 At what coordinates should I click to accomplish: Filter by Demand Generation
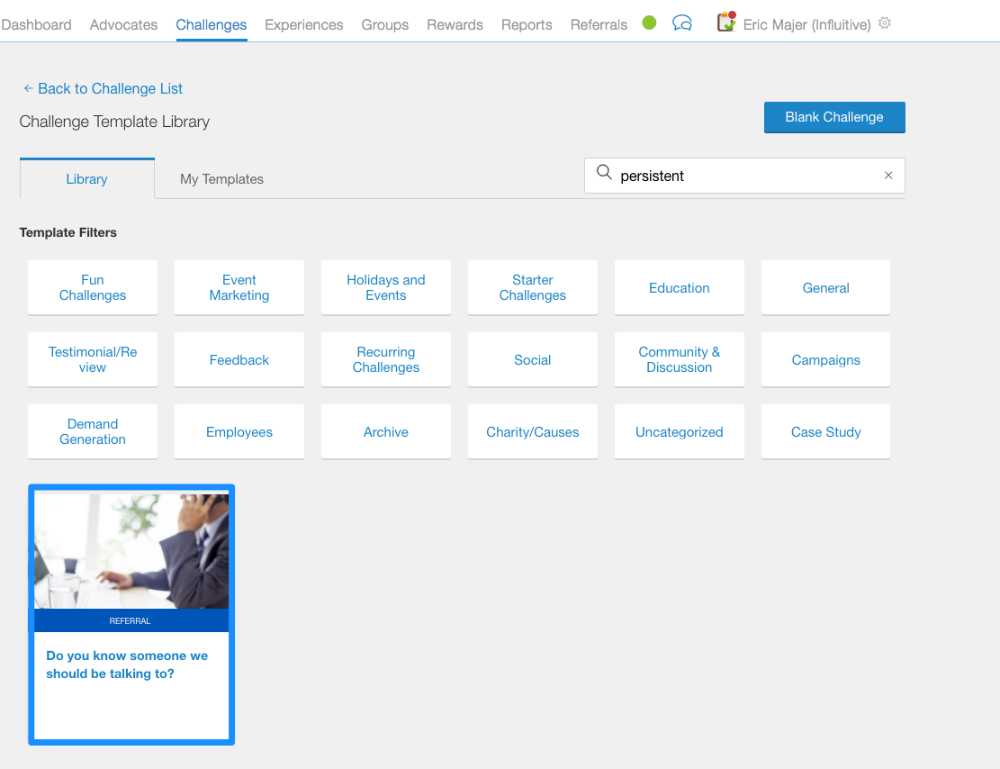tap(92, 432)
